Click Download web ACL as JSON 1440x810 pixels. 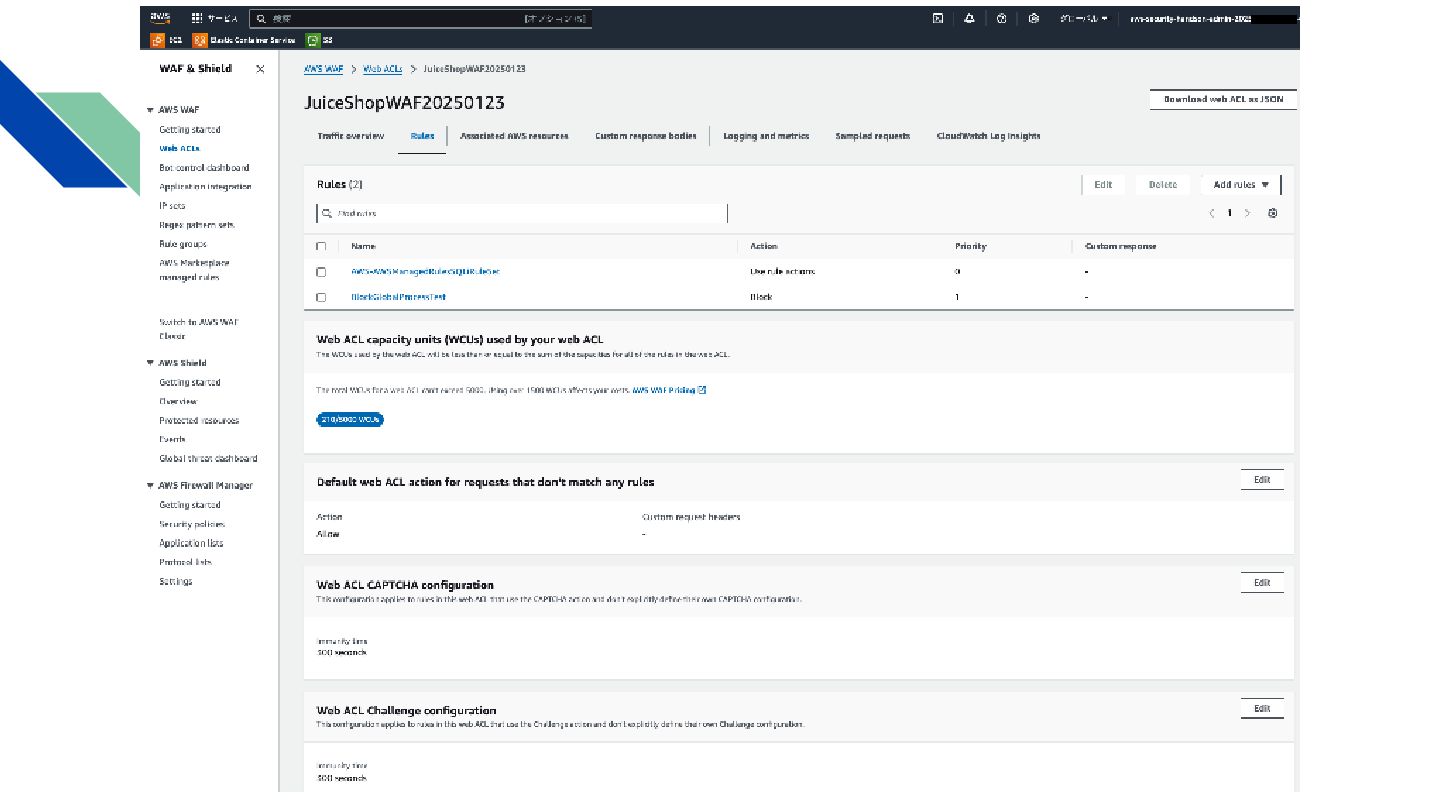[1223, 100]
